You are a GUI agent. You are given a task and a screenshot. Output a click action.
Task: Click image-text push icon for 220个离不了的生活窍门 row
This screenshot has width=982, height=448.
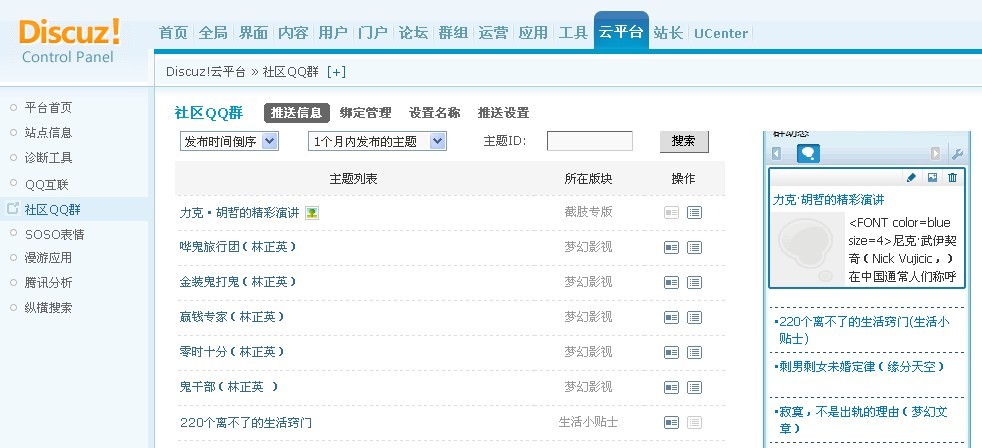tap(671, 423)
